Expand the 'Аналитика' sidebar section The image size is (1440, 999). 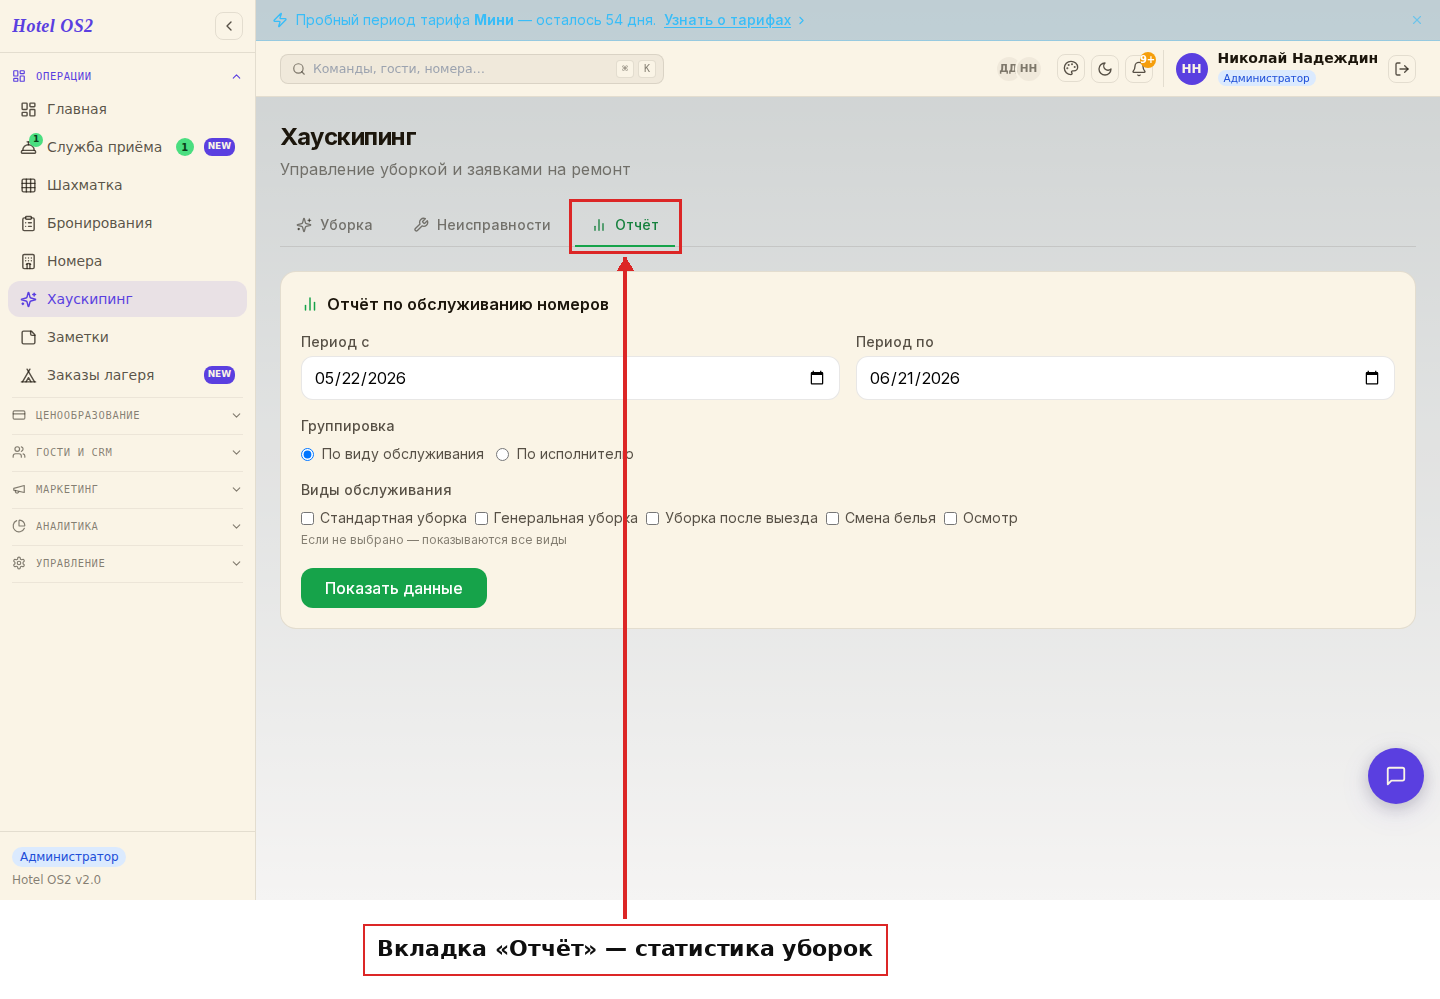tap(127, 526)
